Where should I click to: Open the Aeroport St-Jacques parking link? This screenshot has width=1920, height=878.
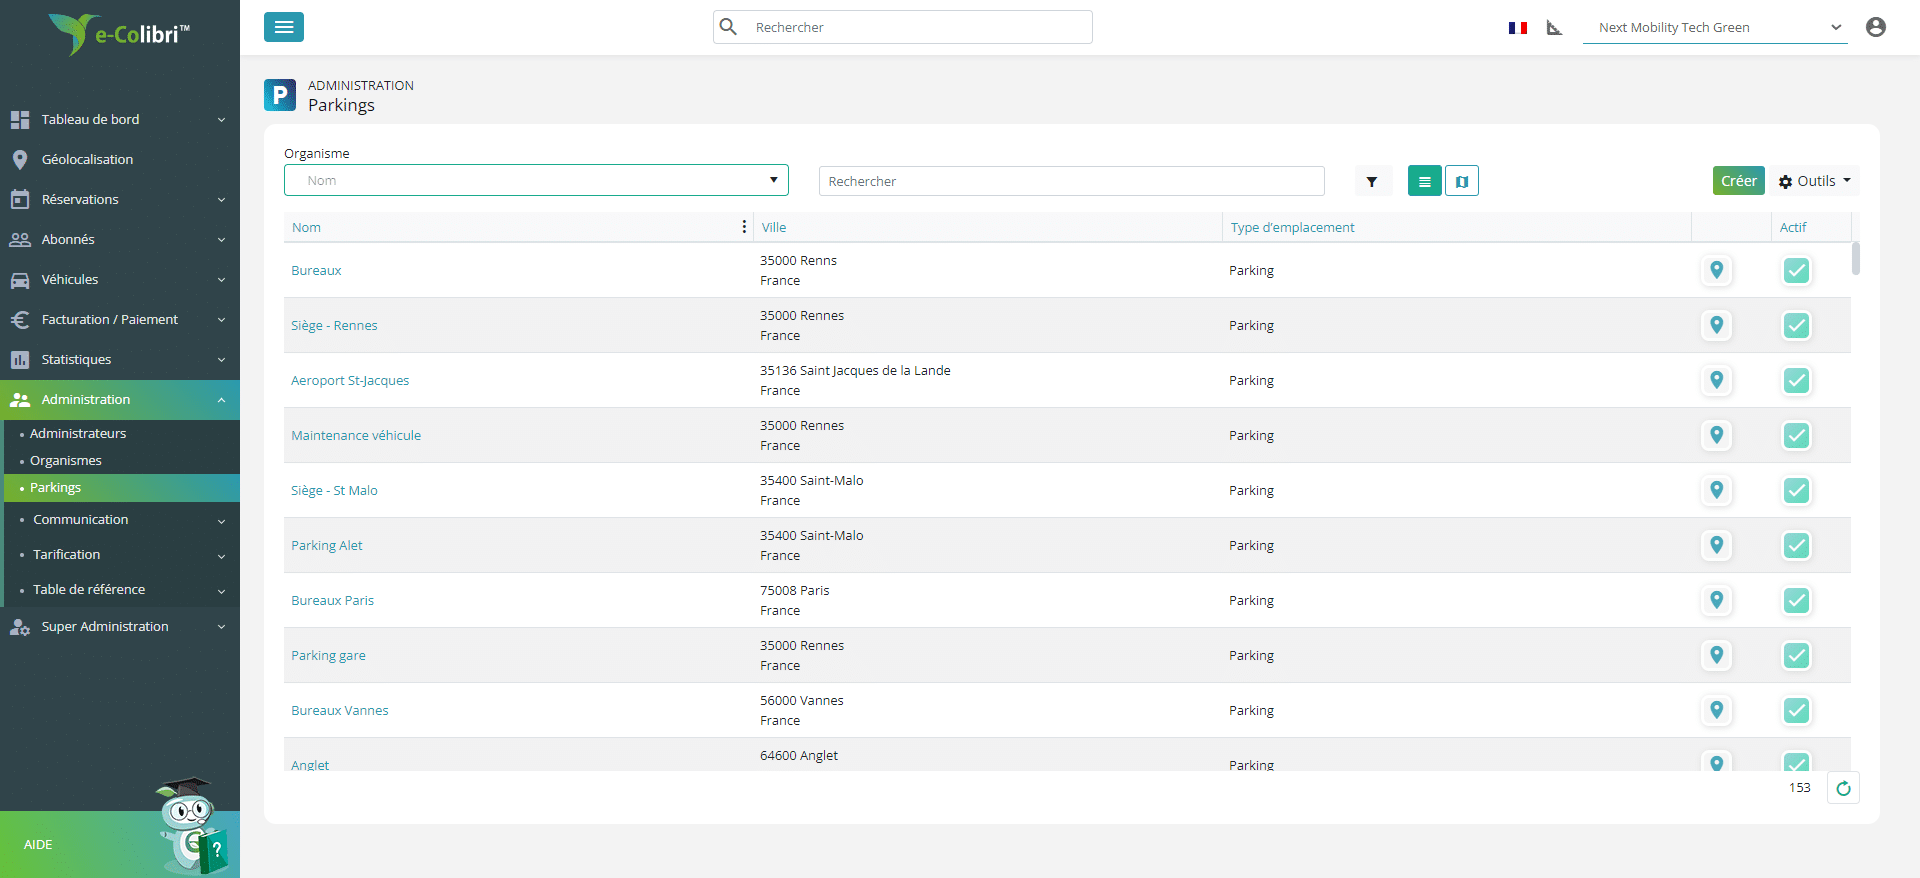tap(350, 380)
